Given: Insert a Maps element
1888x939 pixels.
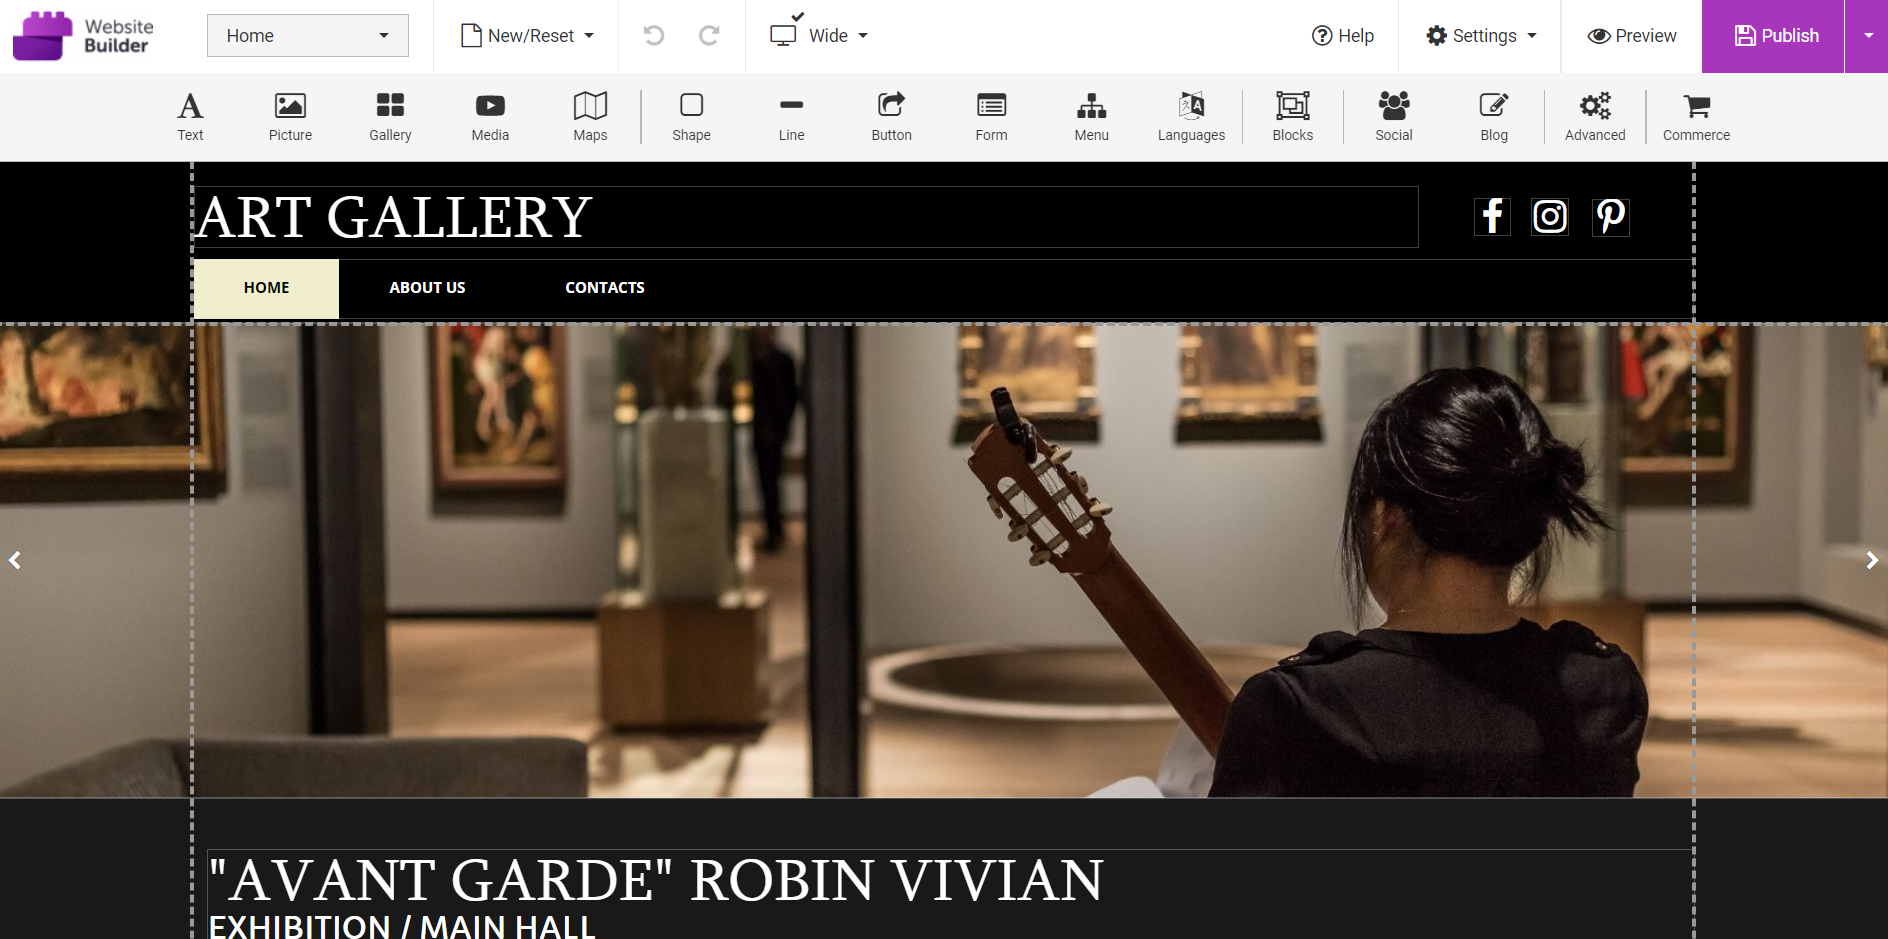Looking at the screenshot, I should 590,117.
